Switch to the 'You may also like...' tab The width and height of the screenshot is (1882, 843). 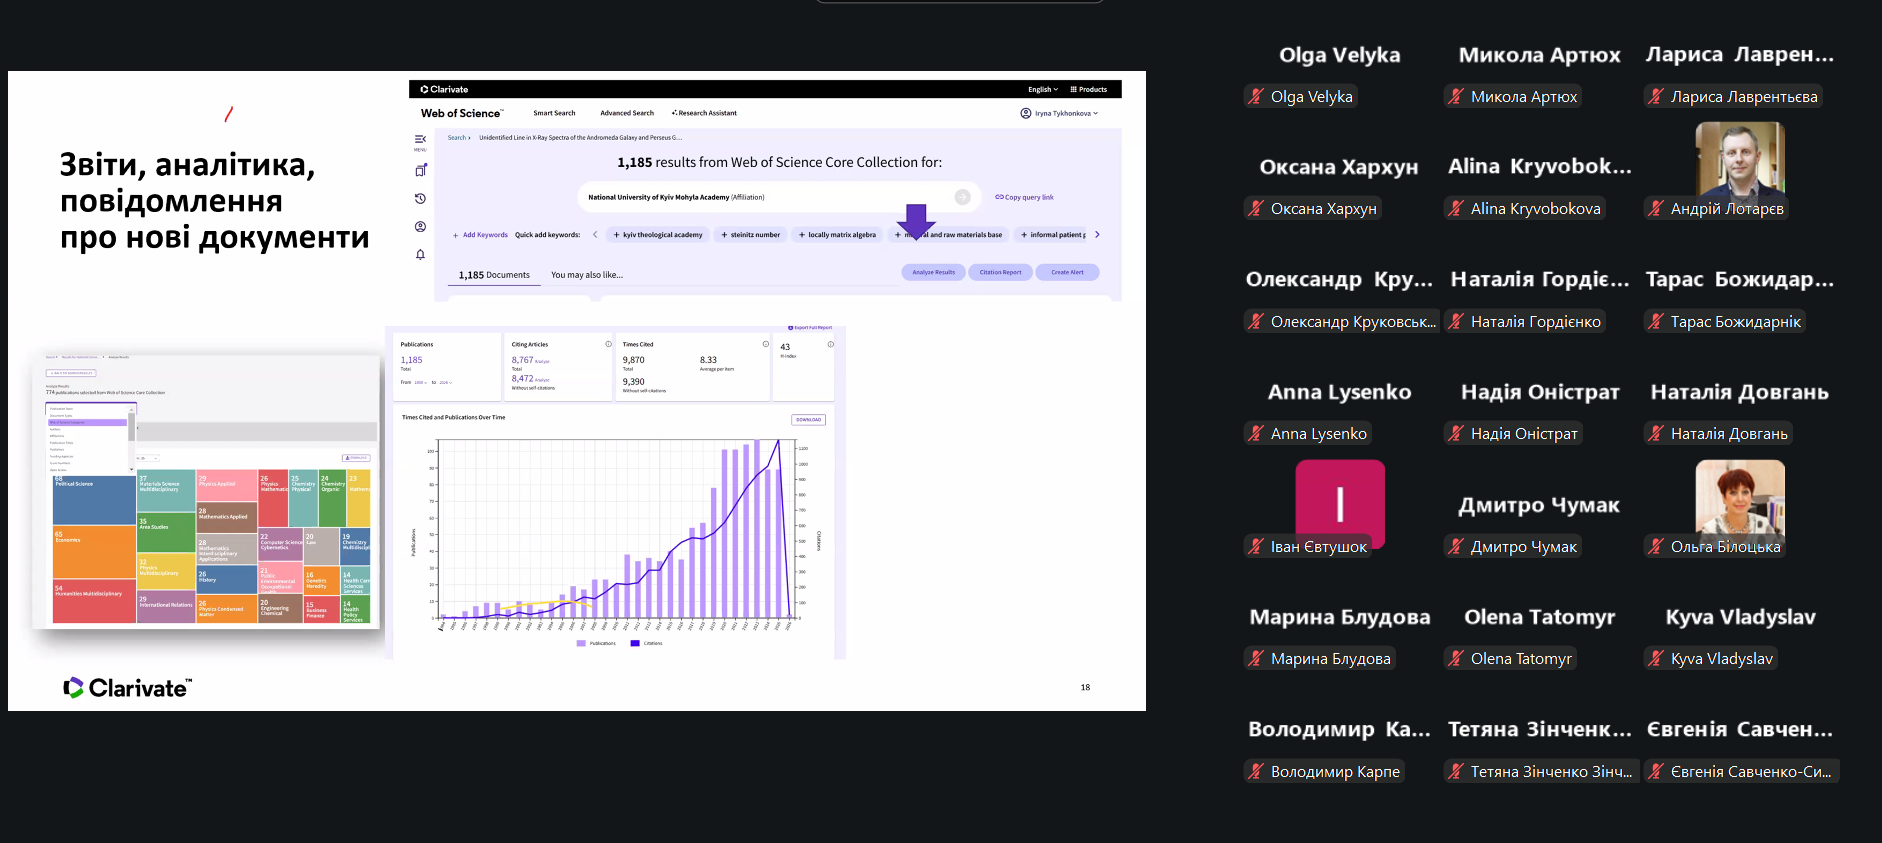click(x=586, y=275)
